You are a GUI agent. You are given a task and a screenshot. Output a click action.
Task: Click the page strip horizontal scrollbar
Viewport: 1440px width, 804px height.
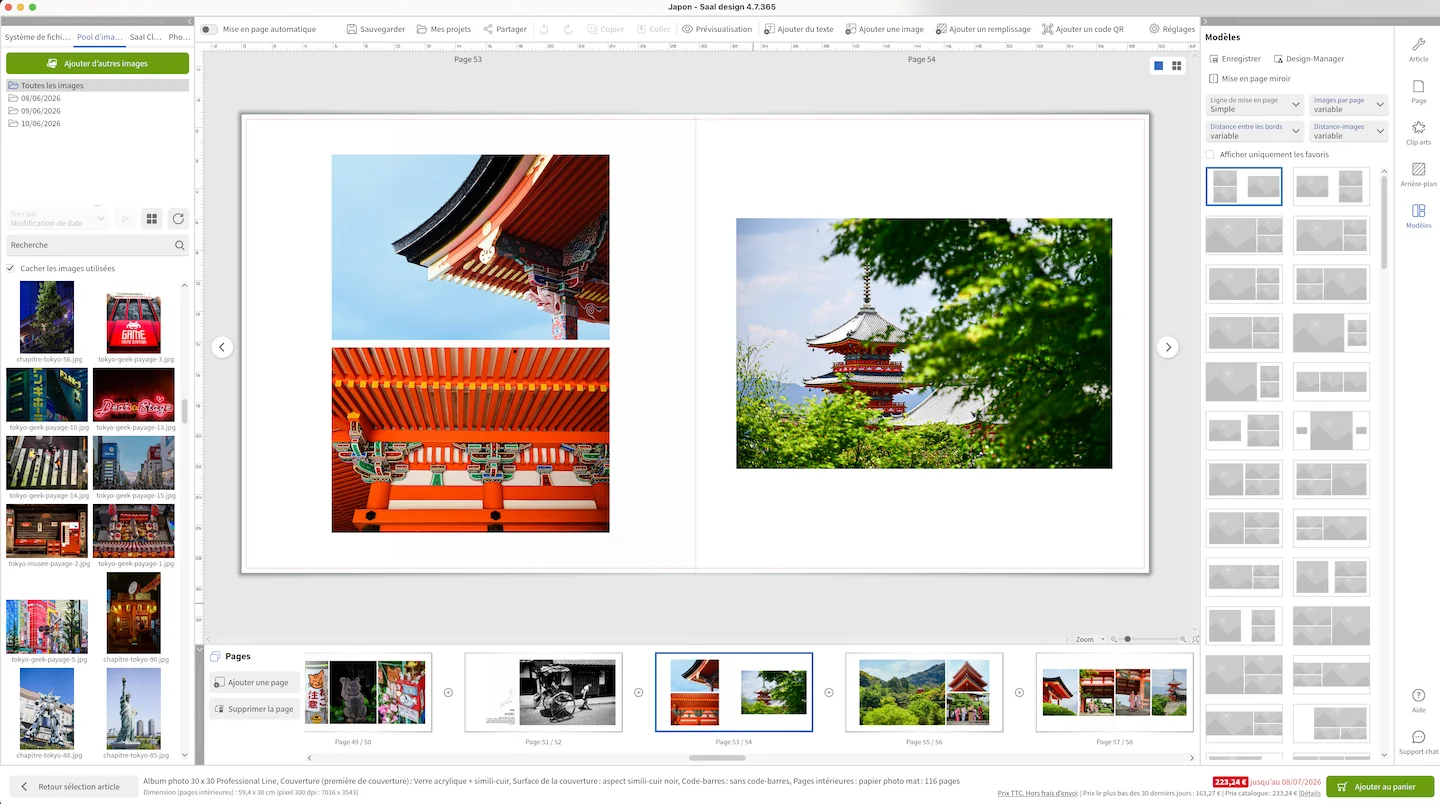point(717,758)
